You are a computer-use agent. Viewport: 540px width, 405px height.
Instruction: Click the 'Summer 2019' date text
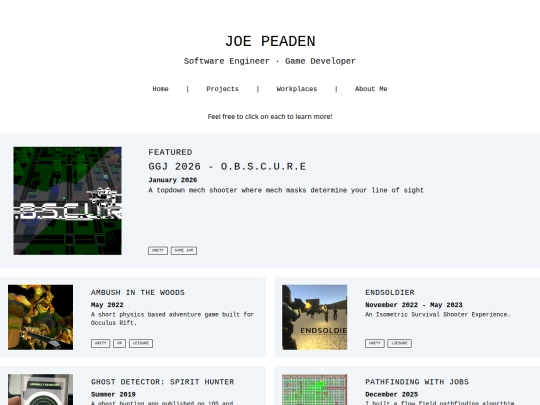(113, 394)
